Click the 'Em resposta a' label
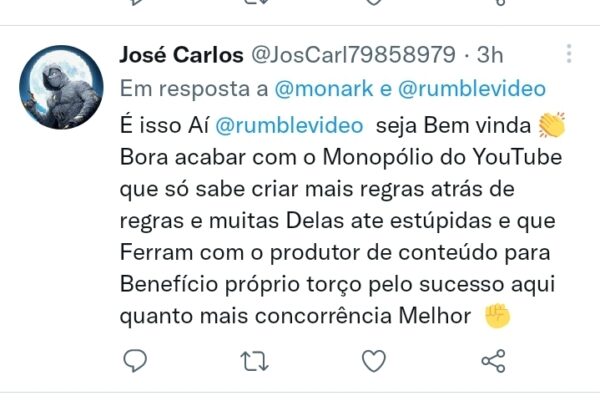 pos(192,88)
